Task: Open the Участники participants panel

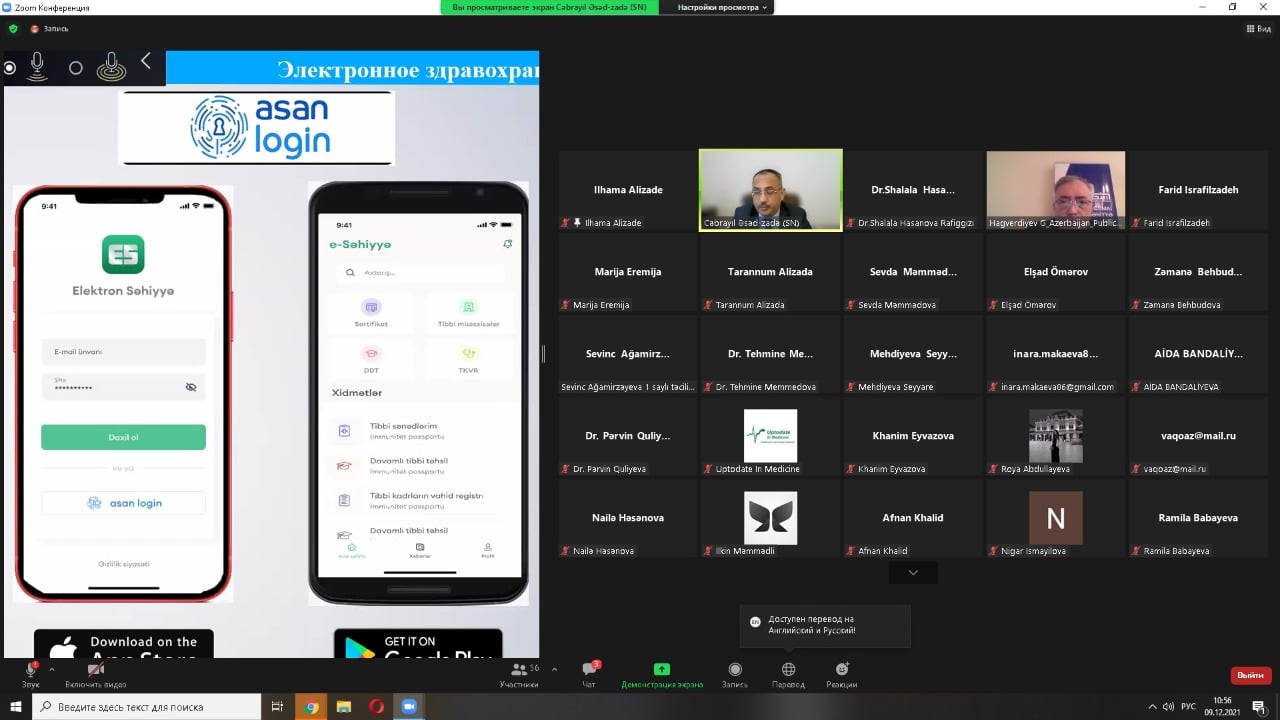Action: click(519, 675)
